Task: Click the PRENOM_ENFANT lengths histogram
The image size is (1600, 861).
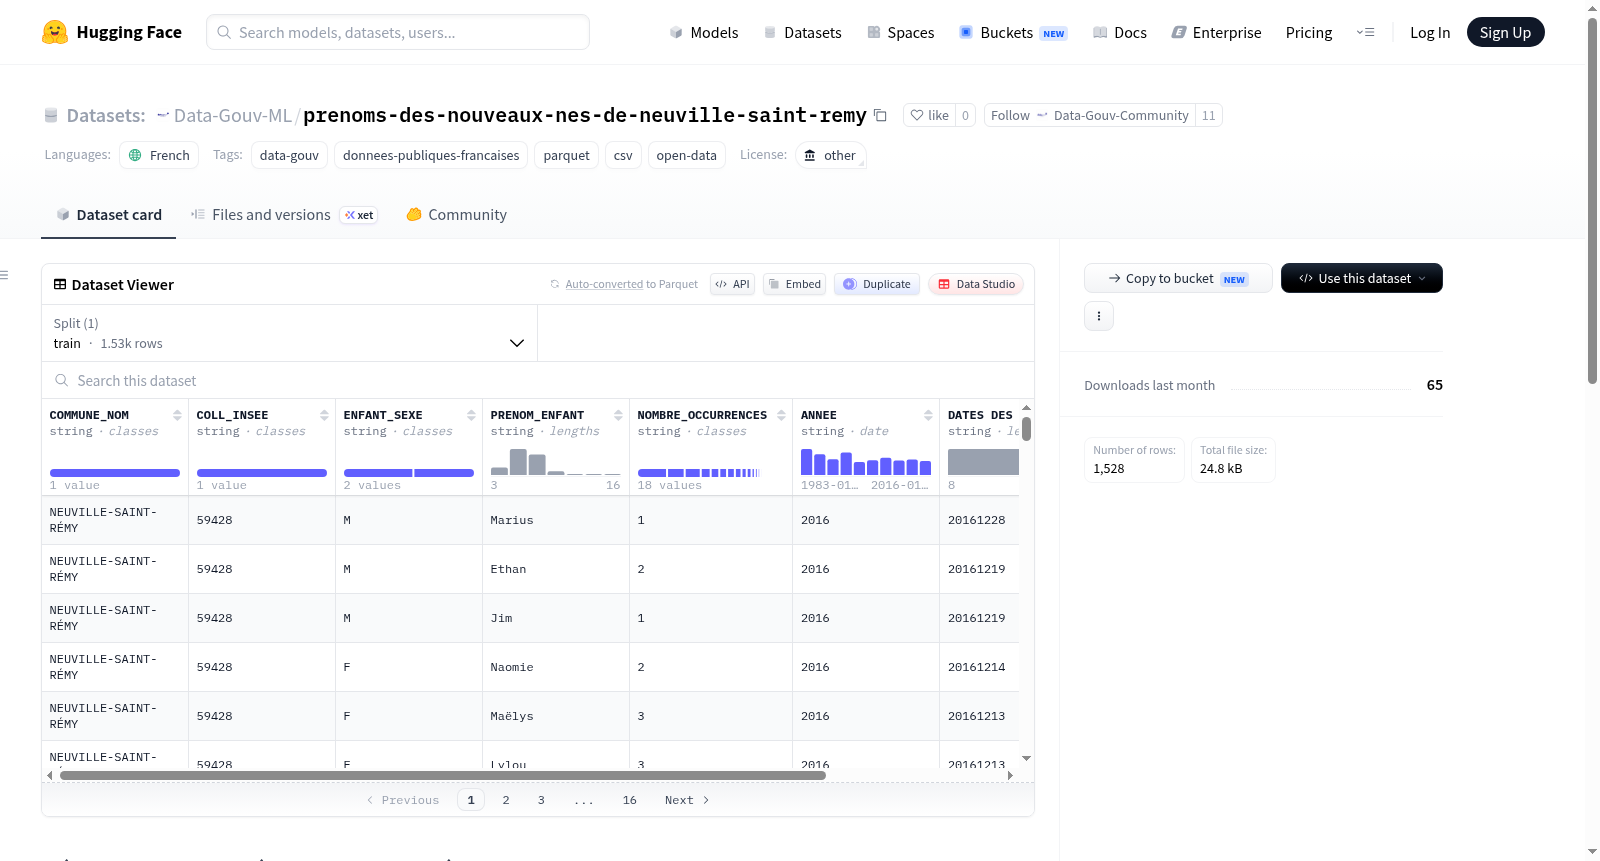Action: [555, 462]
